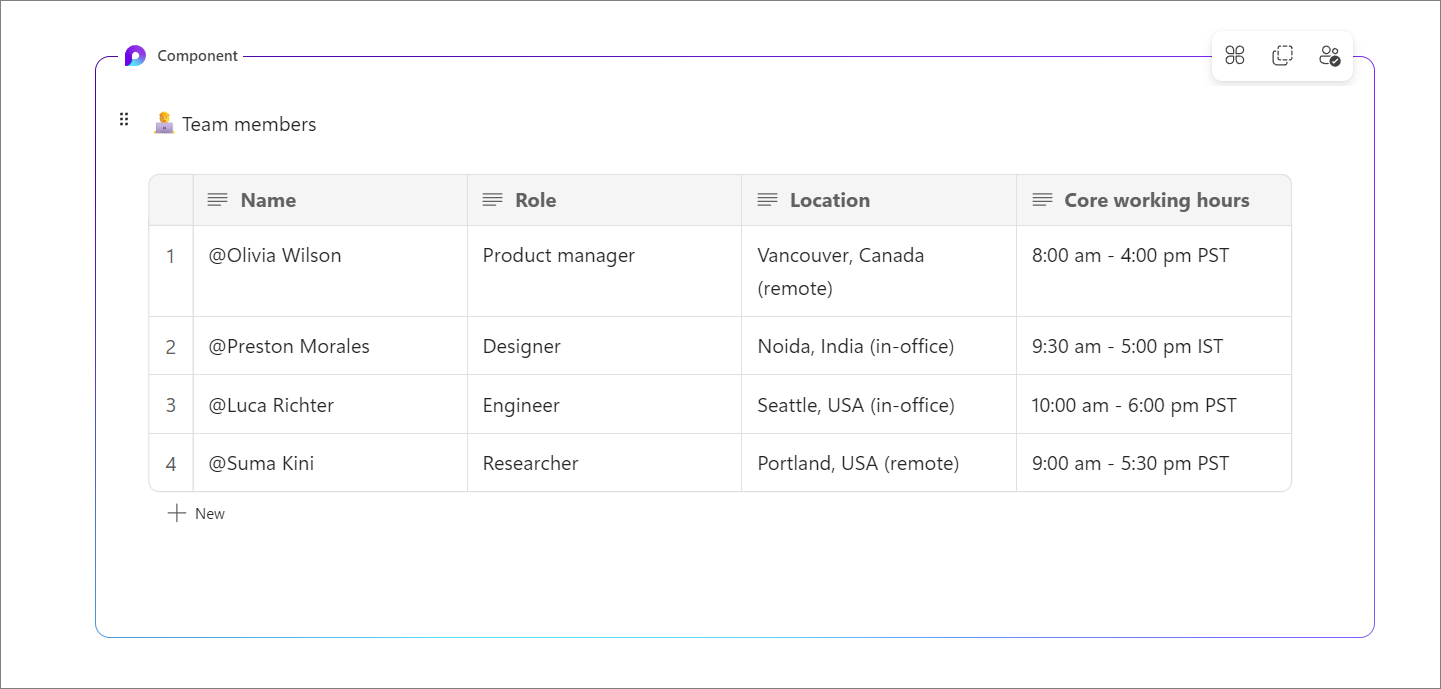The width and height of the screenshot is (1441, 689).
Task: Add a row with the New button
Action: 197,513
